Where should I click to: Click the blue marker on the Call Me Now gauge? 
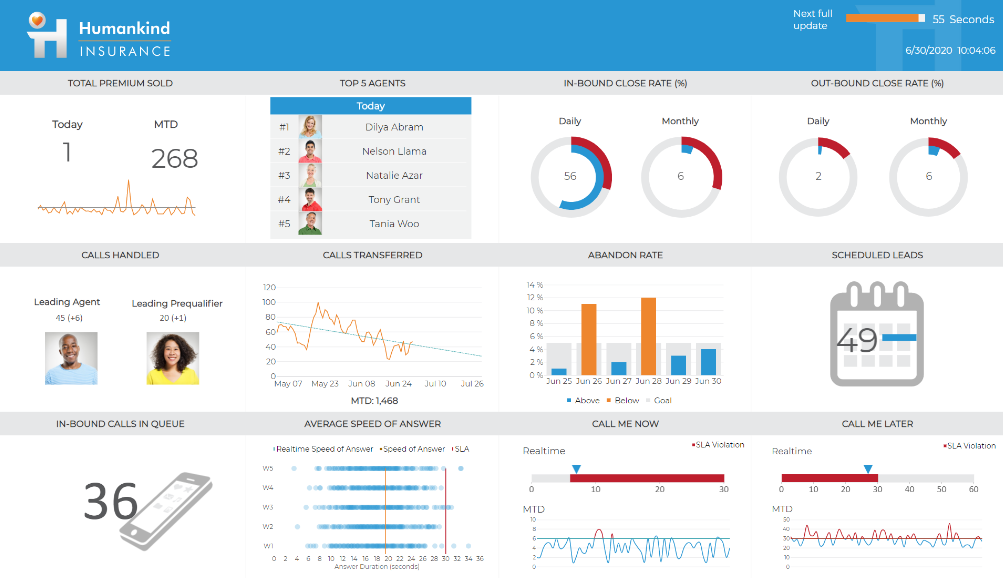click(x=576, y=466)
